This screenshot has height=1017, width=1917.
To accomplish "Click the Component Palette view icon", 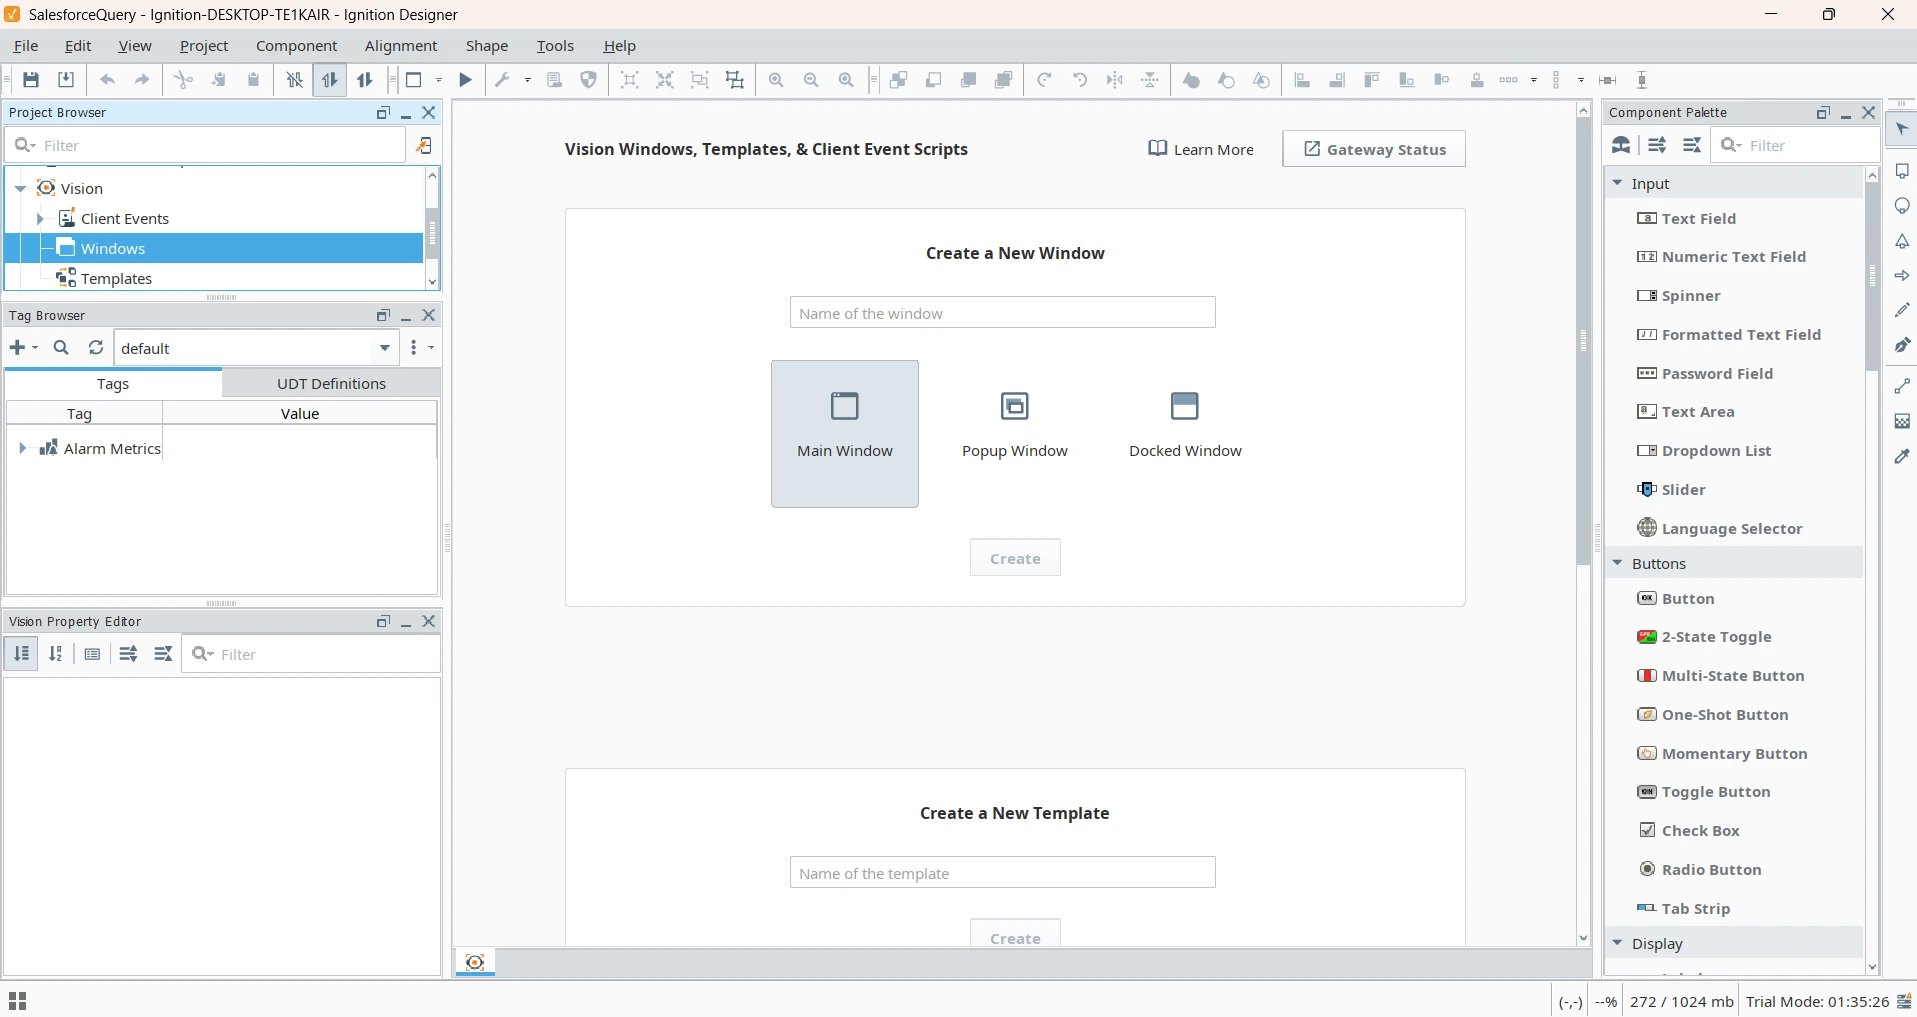I will pyautogui.click(x=1621, y=146).
